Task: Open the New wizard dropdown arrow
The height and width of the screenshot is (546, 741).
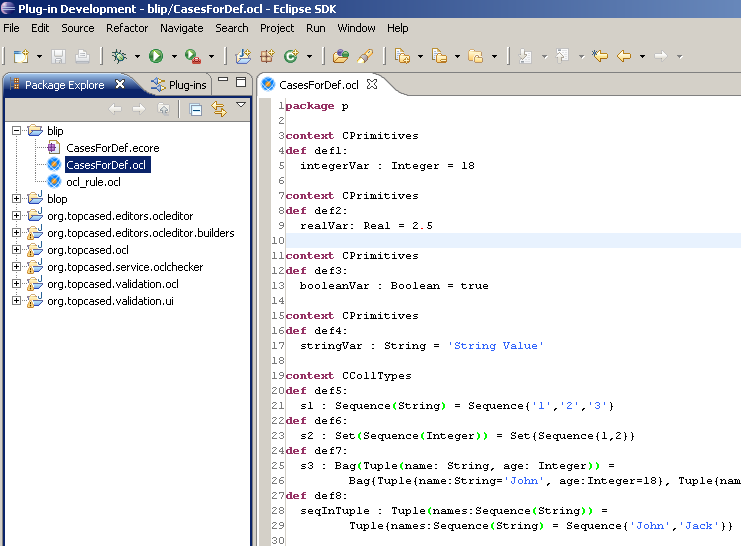Action: pos(39,57)
